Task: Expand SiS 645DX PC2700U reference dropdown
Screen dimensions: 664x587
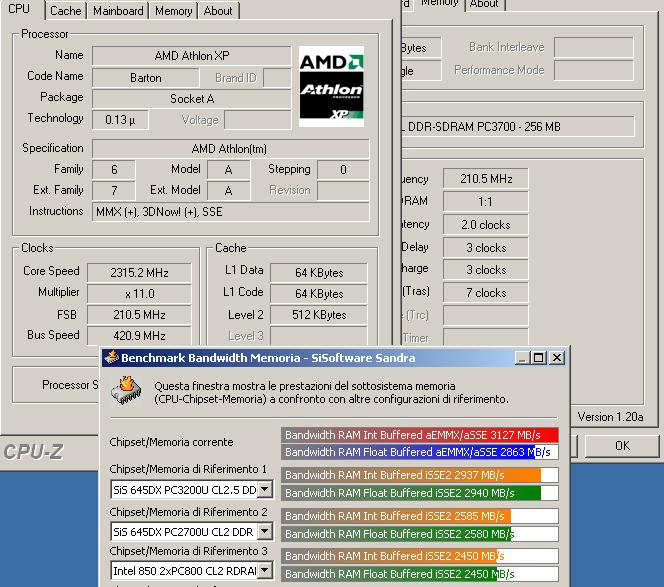Action: coord(265,531)
